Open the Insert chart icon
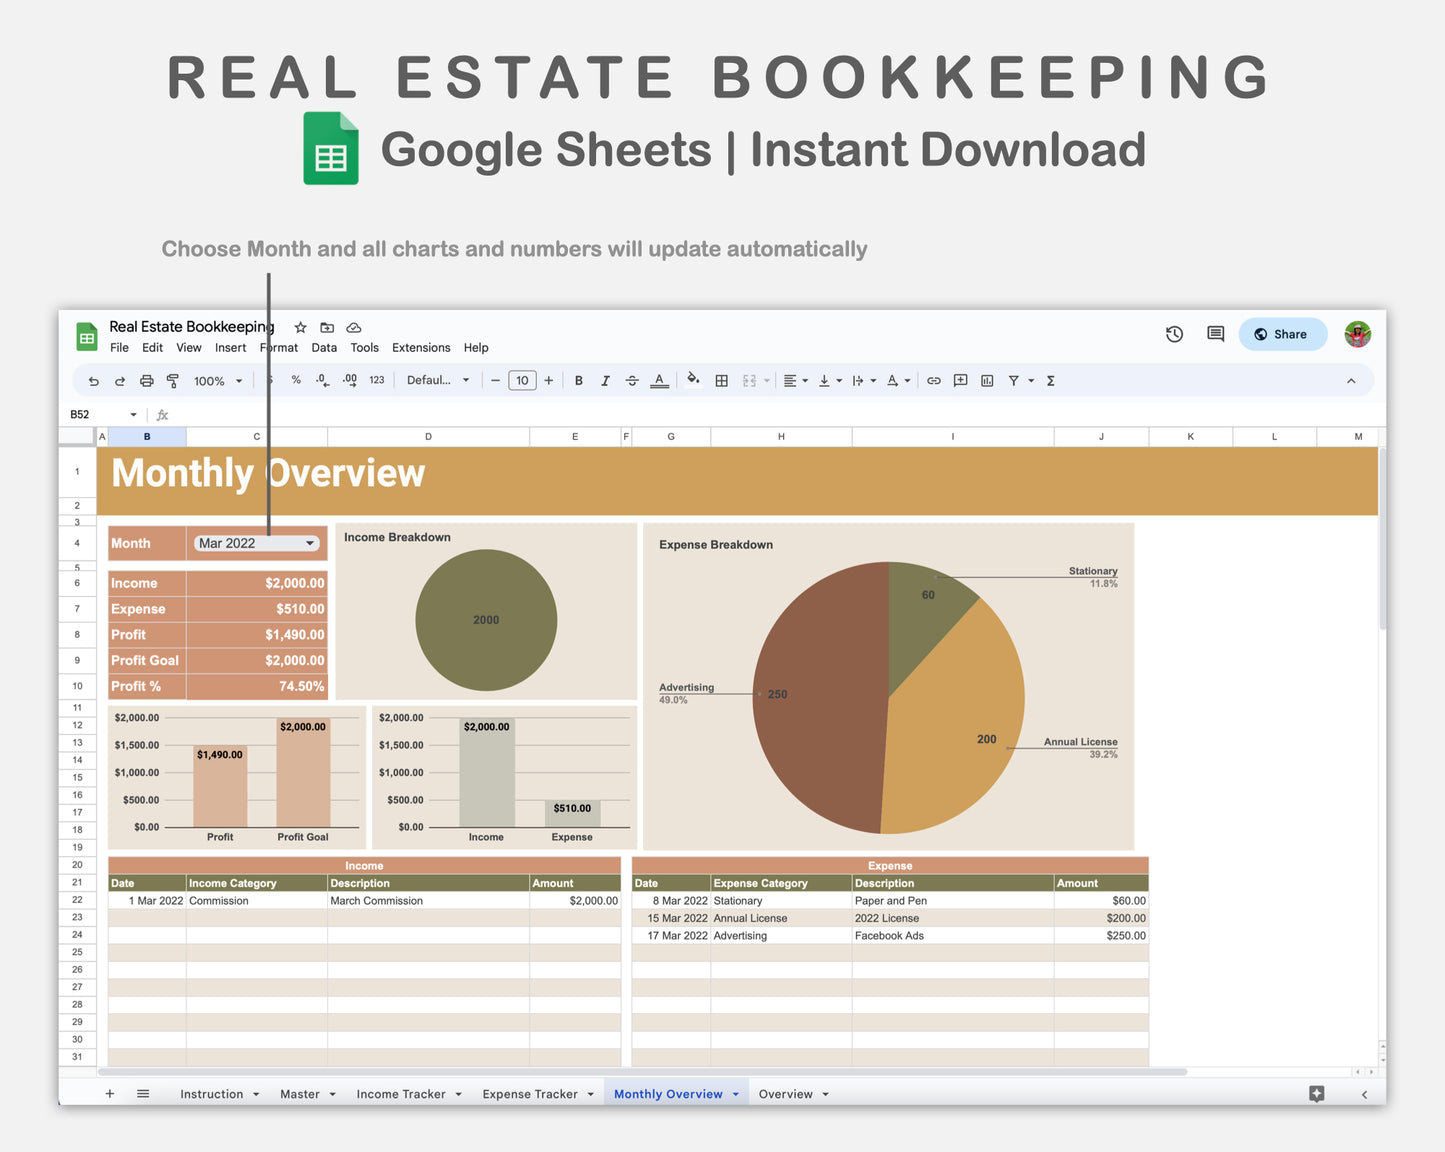The height and width of the screenshot is (1152, 1445). [986, 380]
